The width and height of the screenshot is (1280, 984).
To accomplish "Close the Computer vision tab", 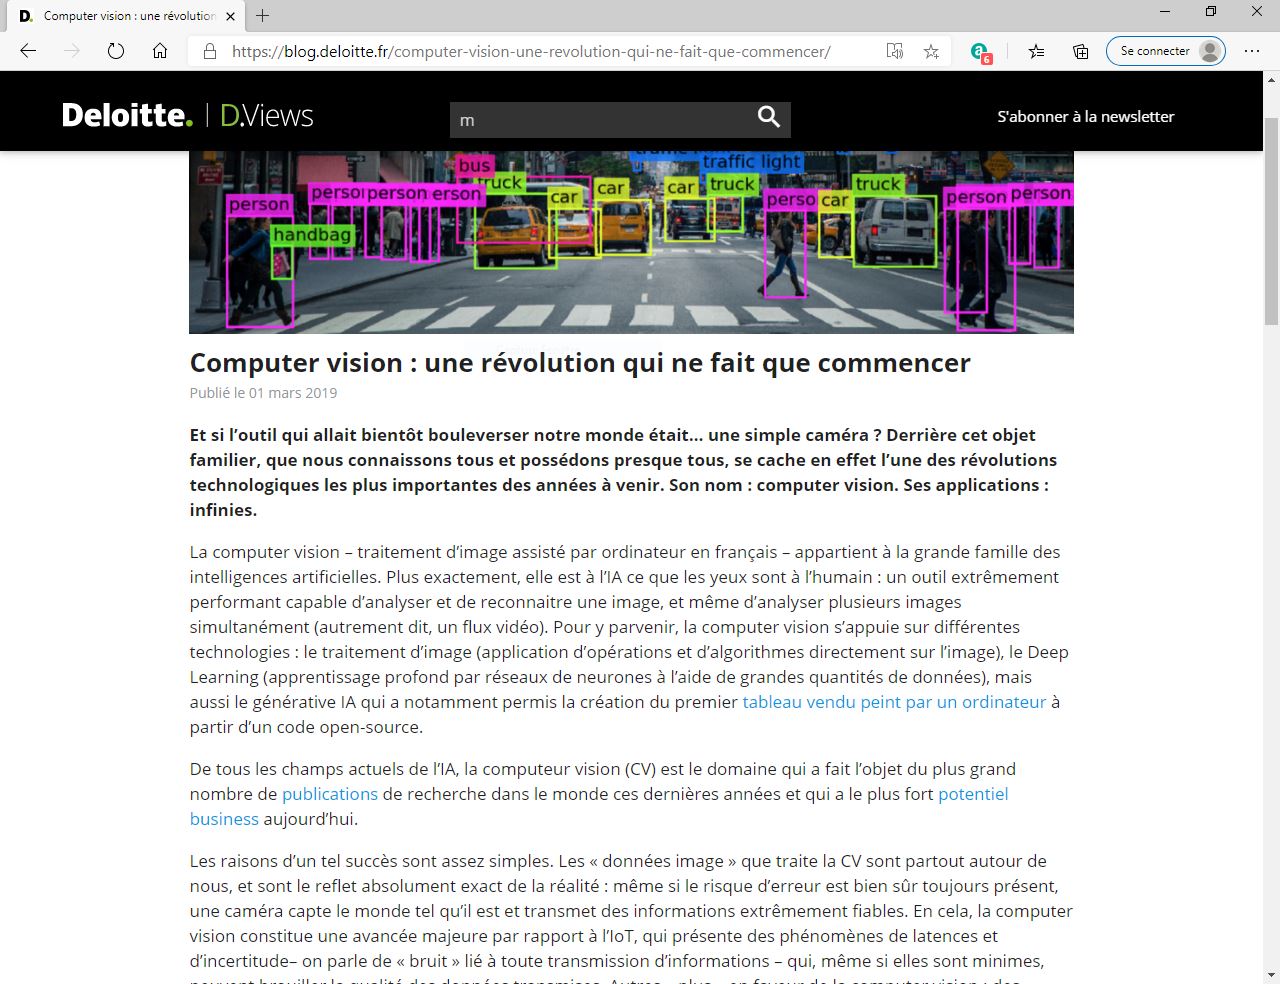I will pos(231,16).
